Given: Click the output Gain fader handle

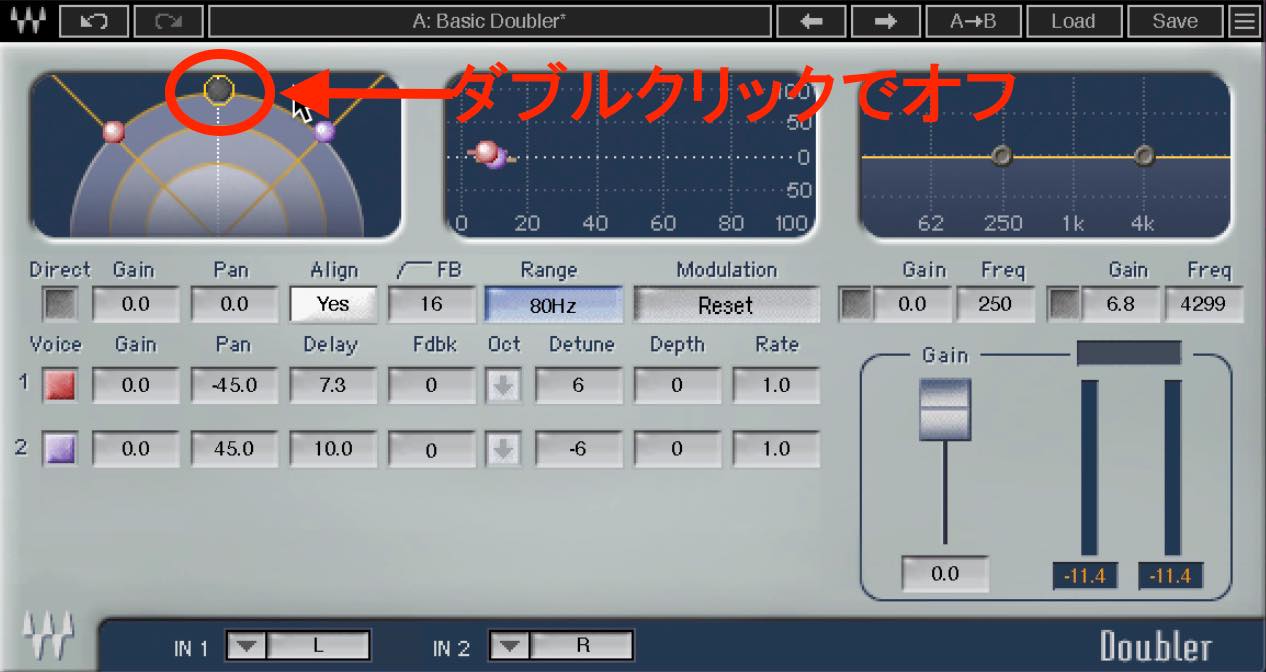Looking at the screenshot, I should click(x=945, y=408).
